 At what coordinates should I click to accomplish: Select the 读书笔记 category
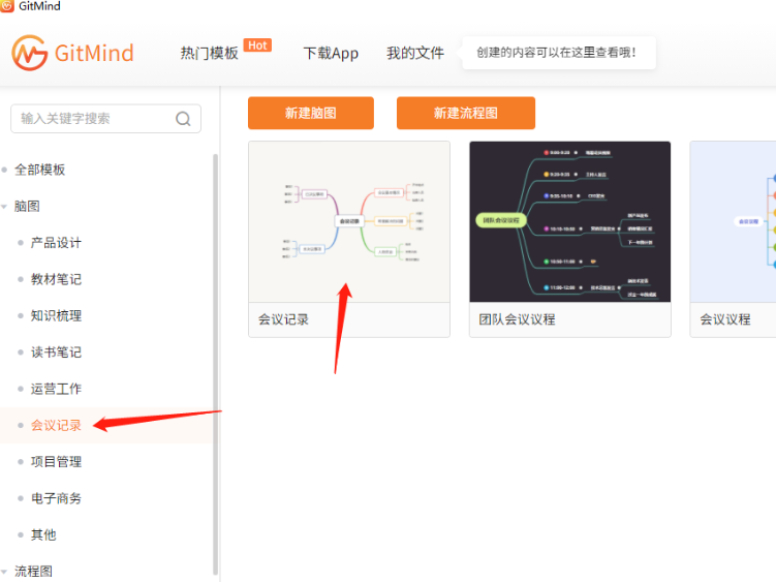pyautogui.click(x=56, y=352)
